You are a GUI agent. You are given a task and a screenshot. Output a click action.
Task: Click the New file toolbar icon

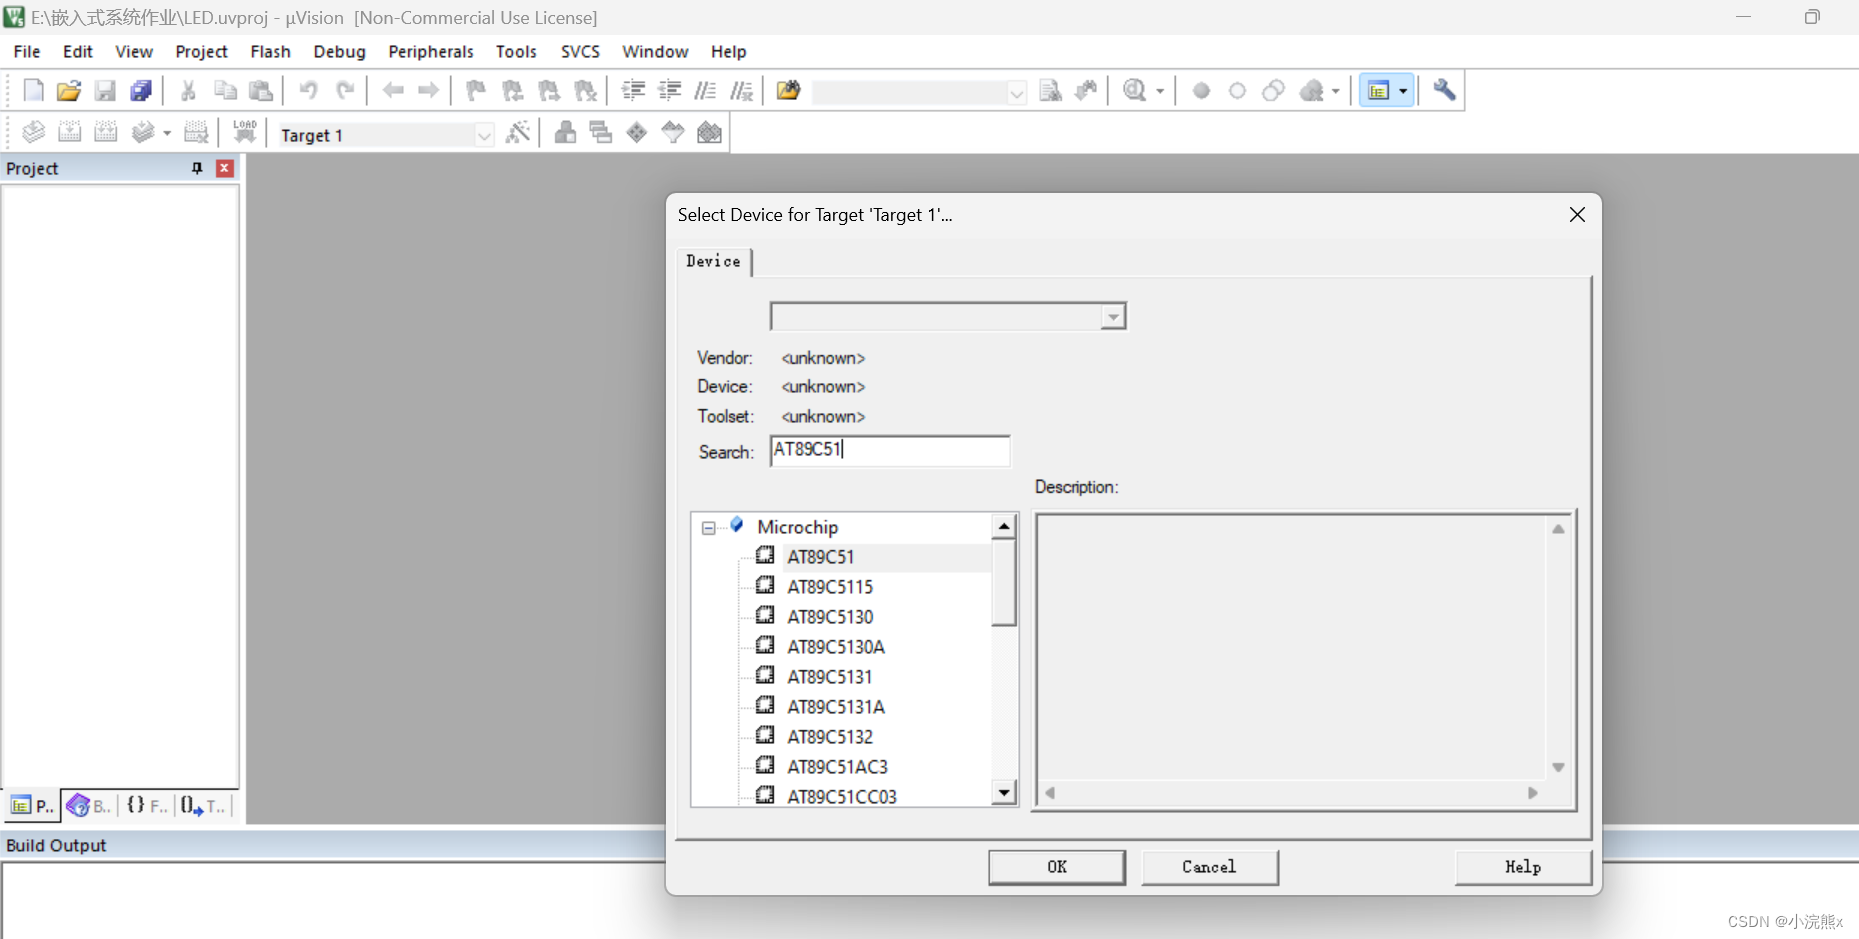click(33, 91)
